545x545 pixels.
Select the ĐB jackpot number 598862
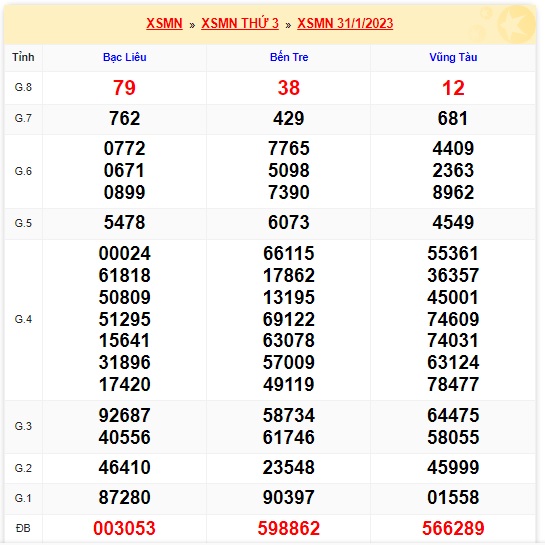tap(289, 529)
